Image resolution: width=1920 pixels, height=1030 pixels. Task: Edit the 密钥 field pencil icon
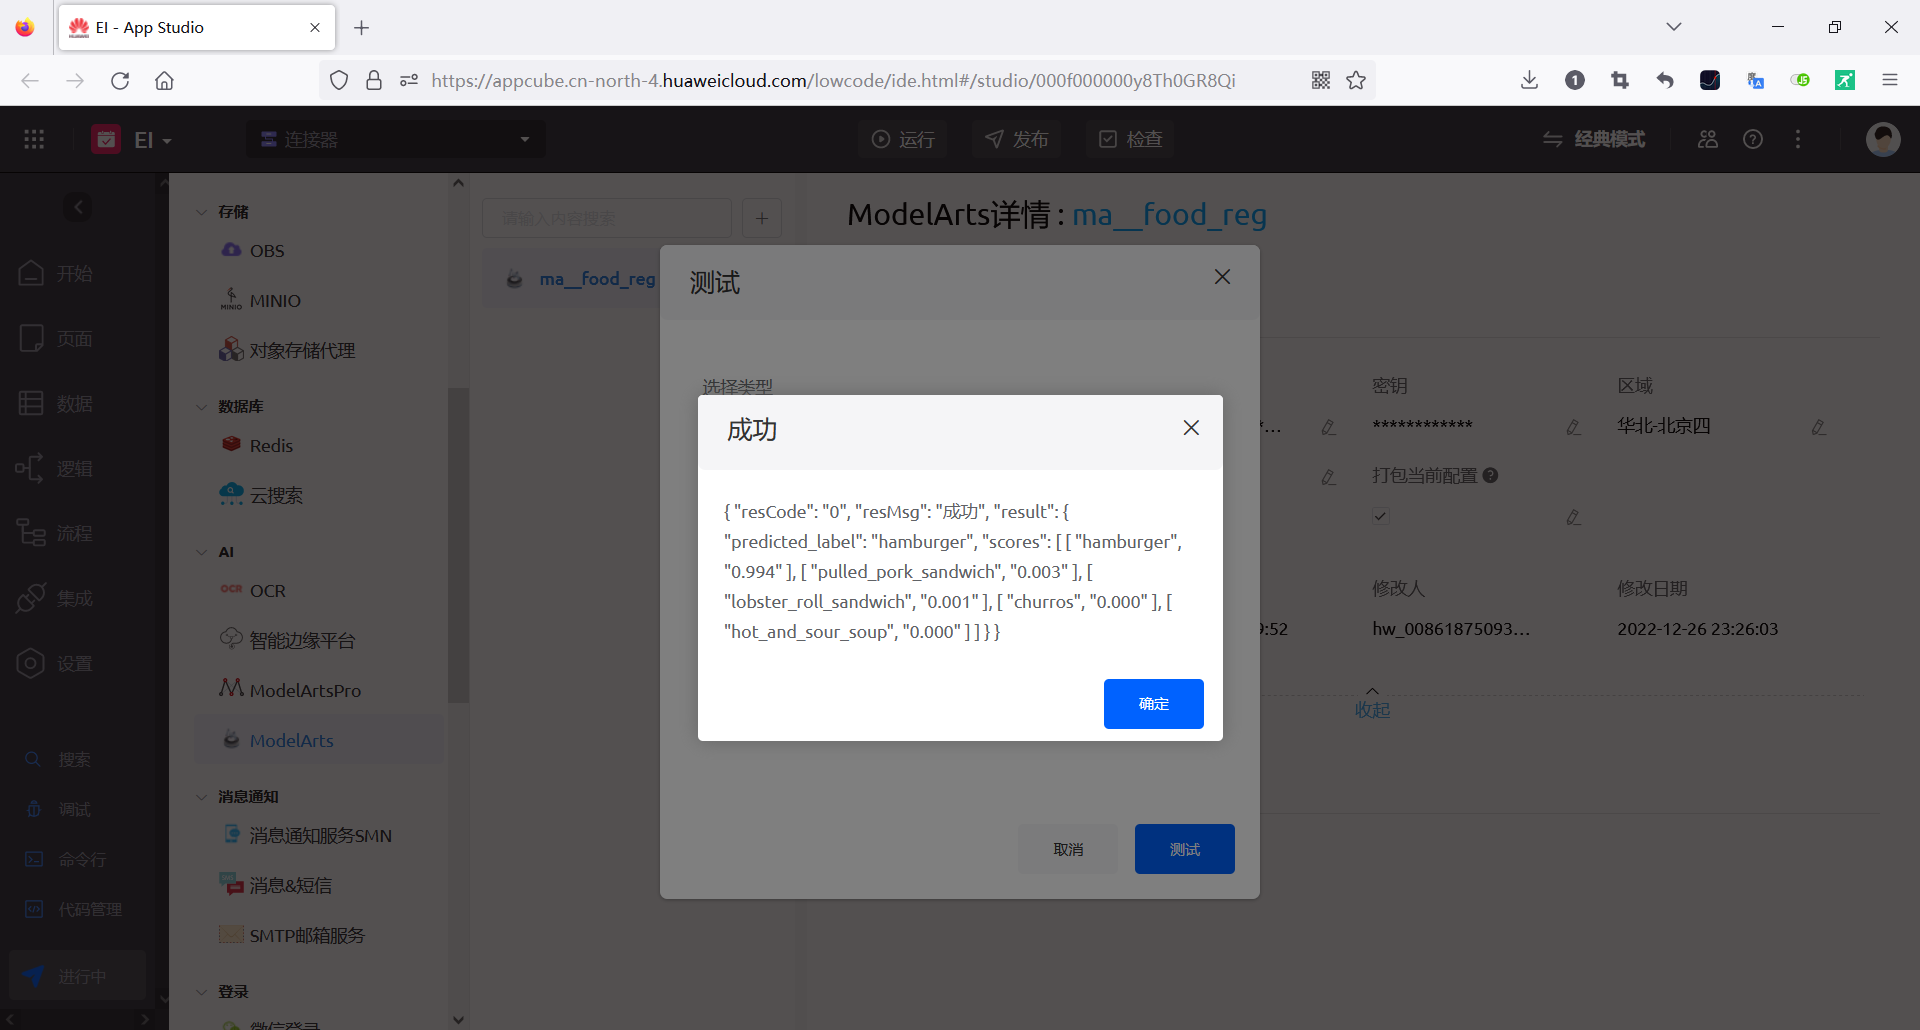tap(1573, 427)
